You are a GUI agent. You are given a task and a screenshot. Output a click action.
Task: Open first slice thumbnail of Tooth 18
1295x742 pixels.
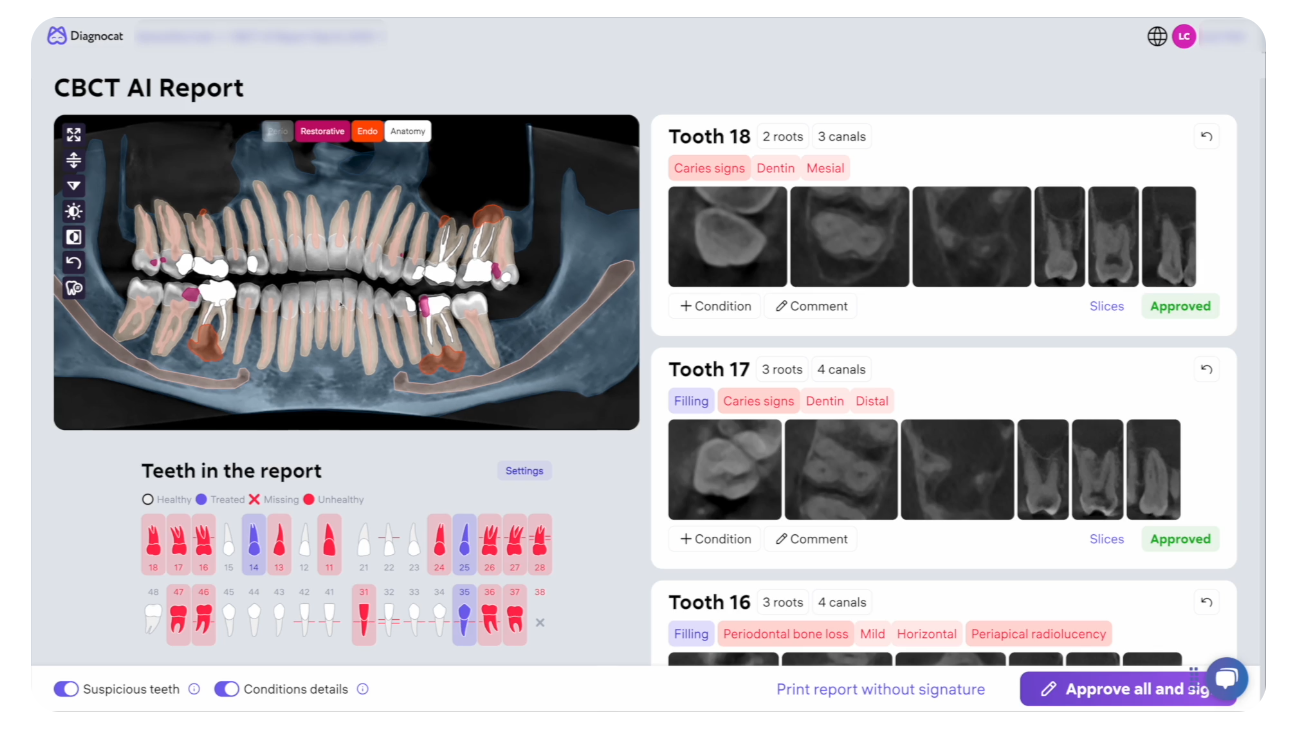coord(728,237)
